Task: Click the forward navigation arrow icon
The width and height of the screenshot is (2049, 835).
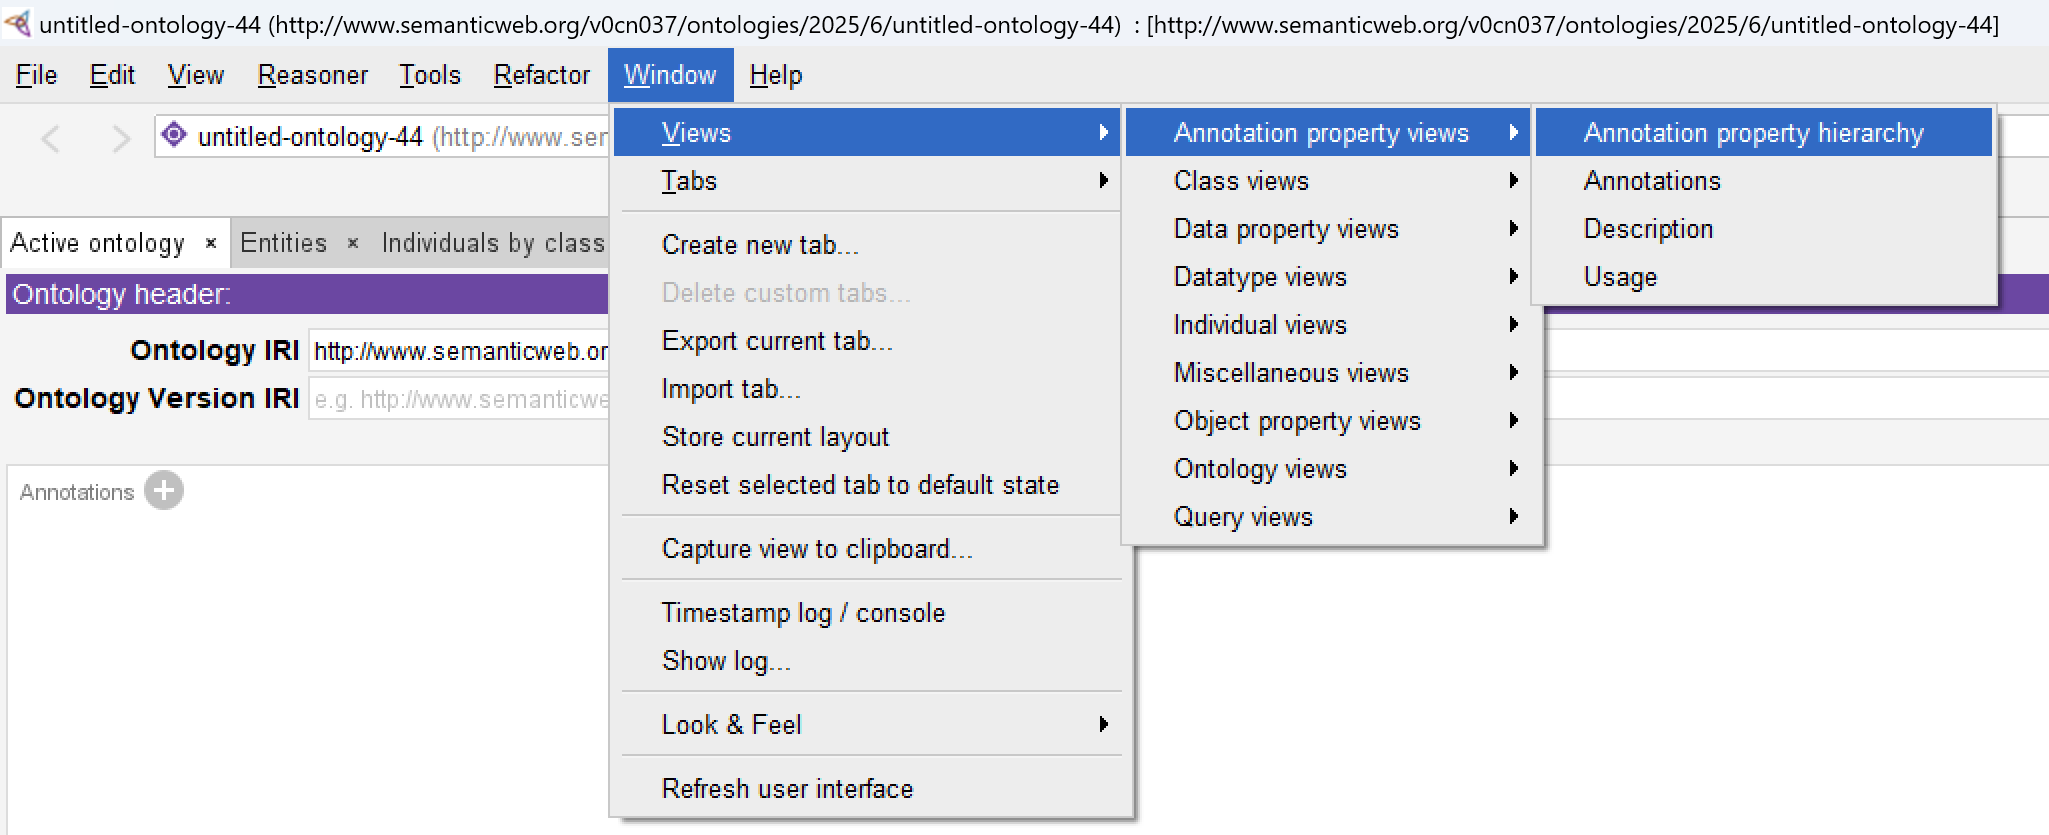Action: tap(120, 138)
